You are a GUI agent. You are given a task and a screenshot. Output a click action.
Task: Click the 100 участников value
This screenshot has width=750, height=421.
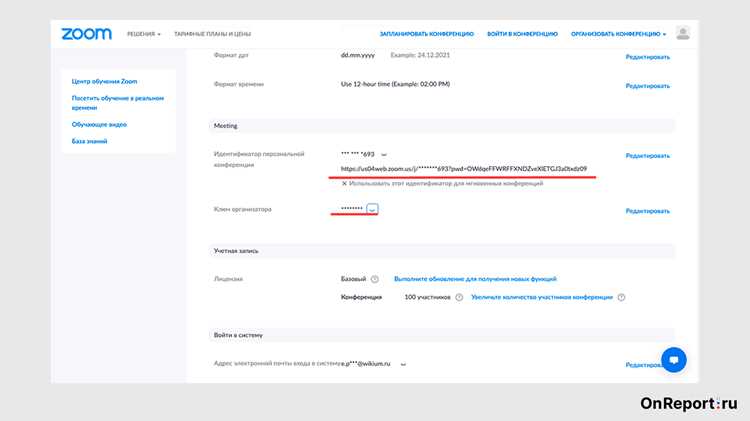(427, 297)
